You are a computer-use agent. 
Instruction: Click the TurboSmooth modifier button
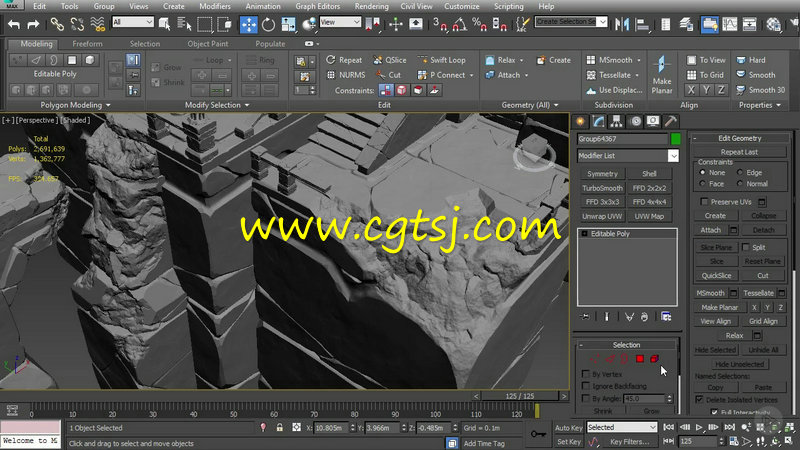[x=603, y=188]
